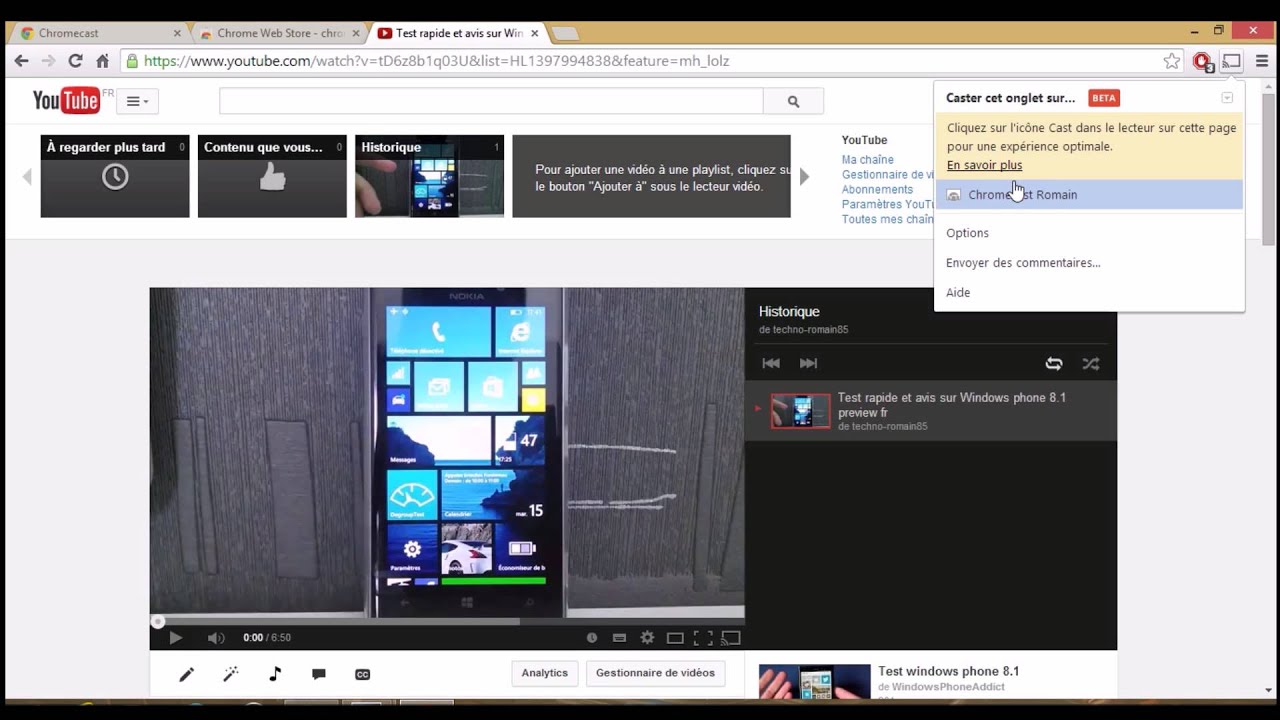
Task: Open the Audio music note icon
Action: [x=275, y=674]
